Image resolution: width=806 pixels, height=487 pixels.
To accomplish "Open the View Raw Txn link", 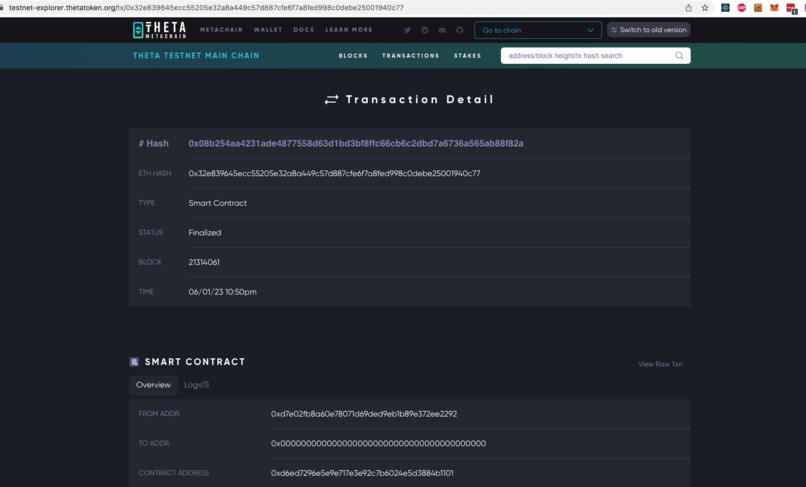I will click(660, 364).
